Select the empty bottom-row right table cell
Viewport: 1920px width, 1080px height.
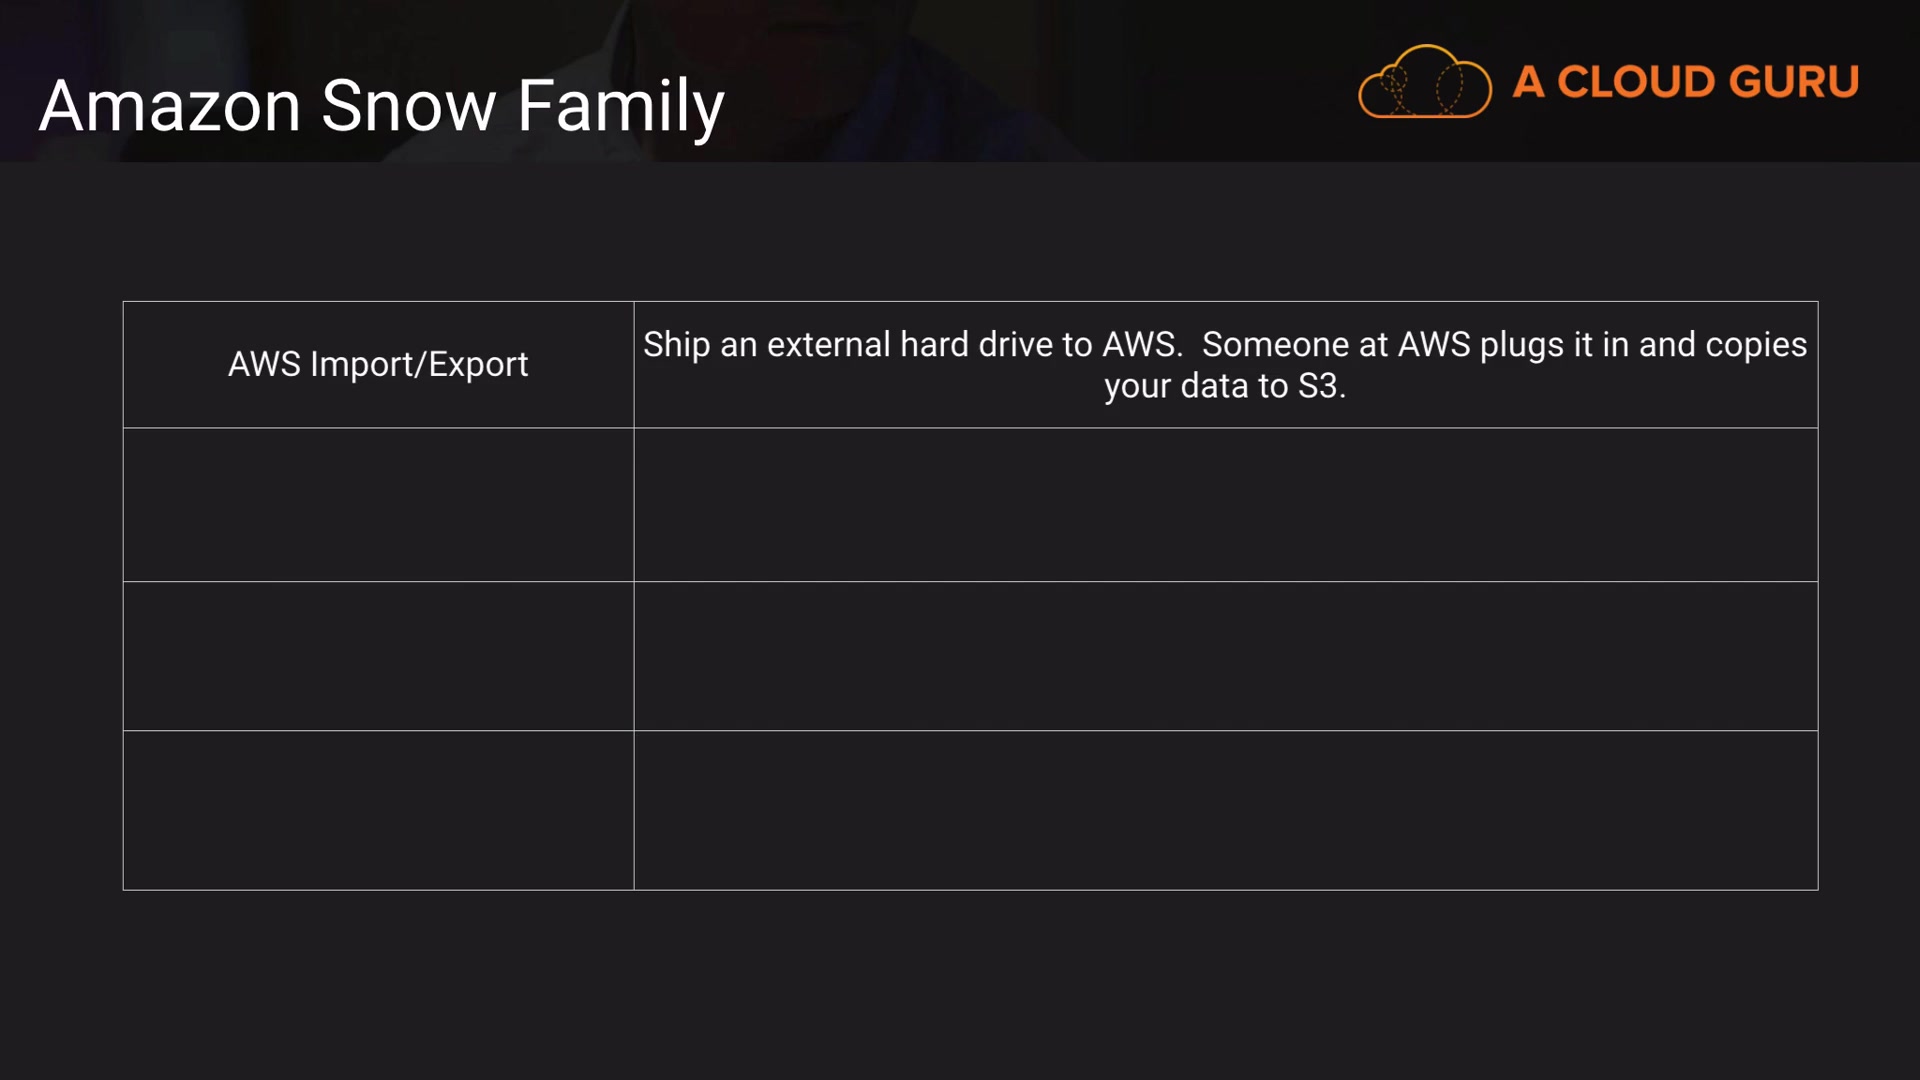(x=1225, y=810)
